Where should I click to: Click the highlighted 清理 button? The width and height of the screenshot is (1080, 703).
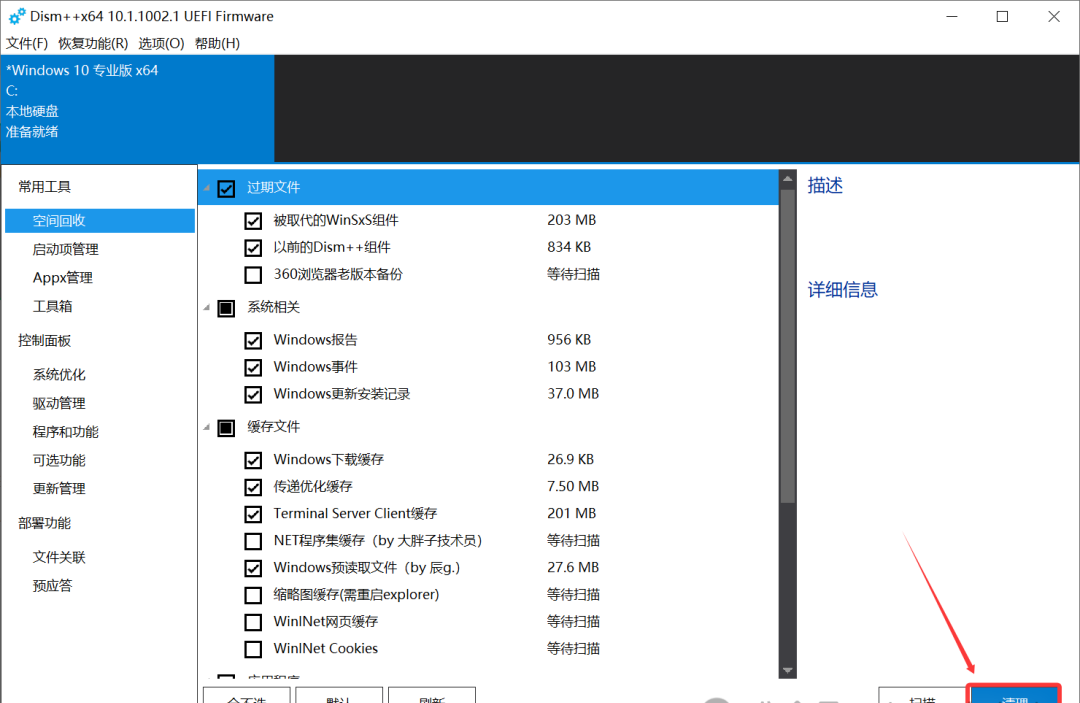point(1014,697)
